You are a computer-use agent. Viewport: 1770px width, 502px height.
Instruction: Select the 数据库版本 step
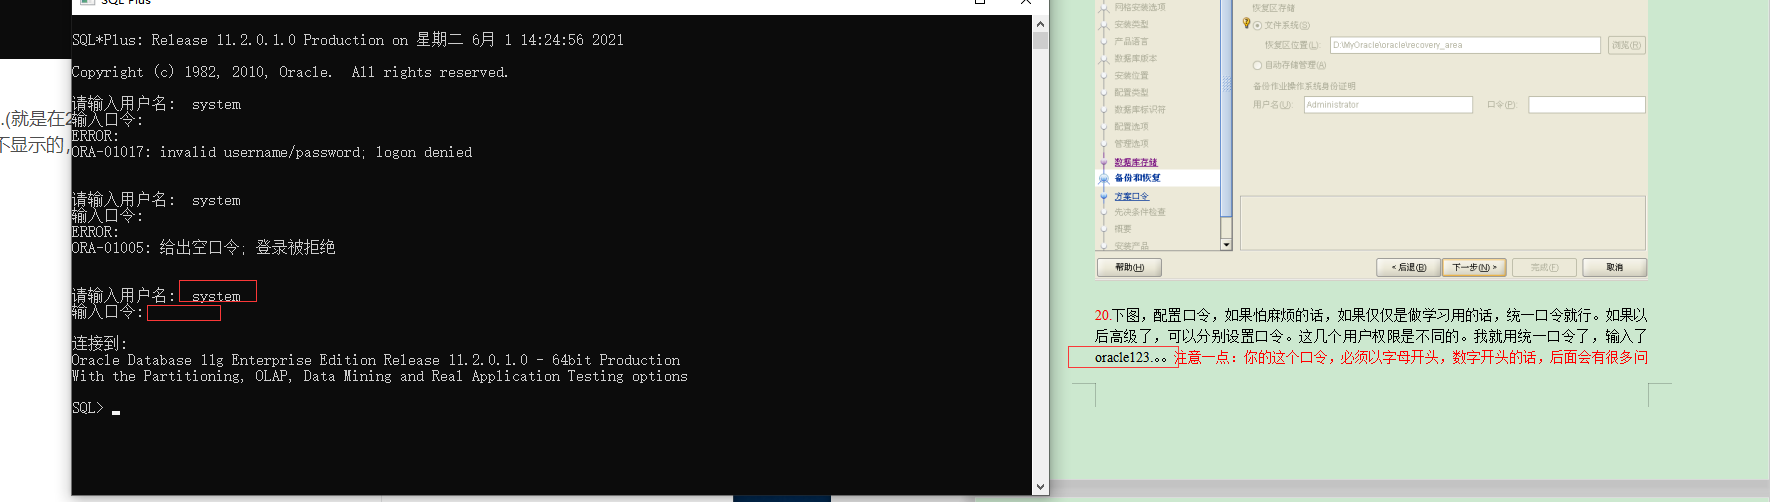point(1135,58)
